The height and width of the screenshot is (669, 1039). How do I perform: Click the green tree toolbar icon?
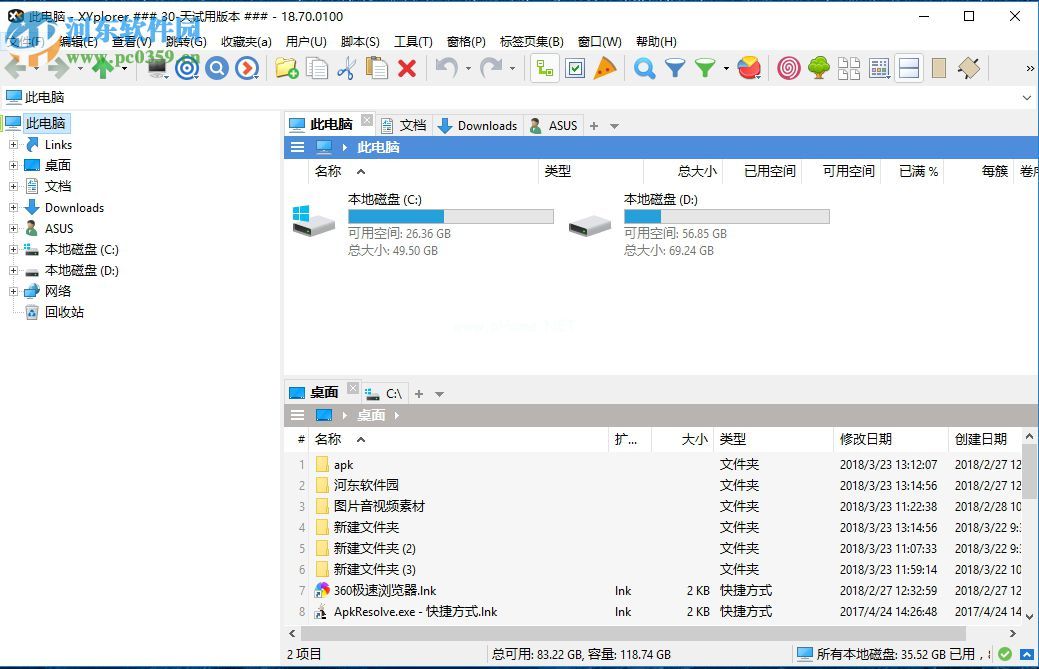pyautogui.click(x=817, y=68)
